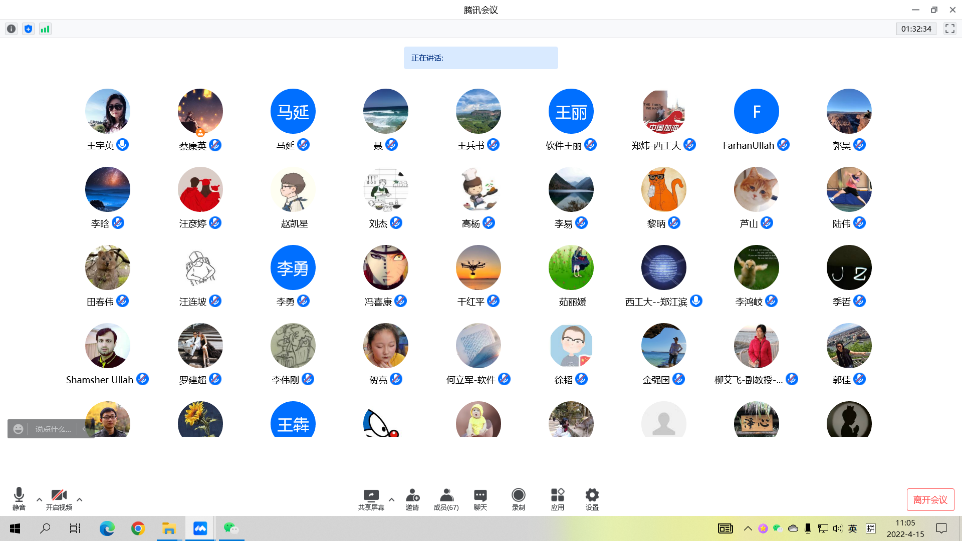Toggle microphone mute (静音)
The width and height of the screenshot is (962, 541).
[19, 497]
